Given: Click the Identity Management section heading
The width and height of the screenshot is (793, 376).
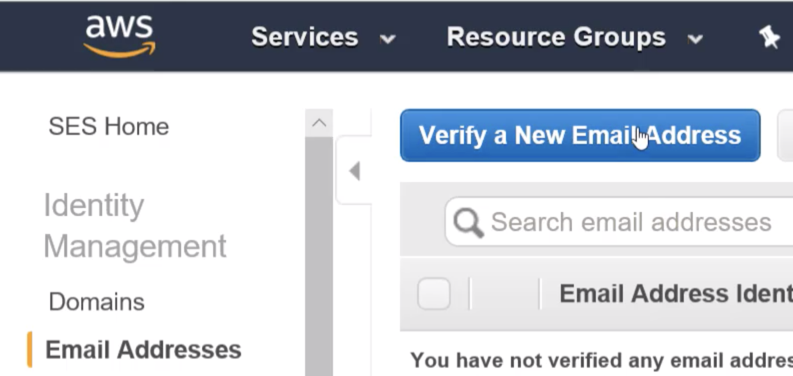Looking at the screenshot, I should click(x=135, y=226).
